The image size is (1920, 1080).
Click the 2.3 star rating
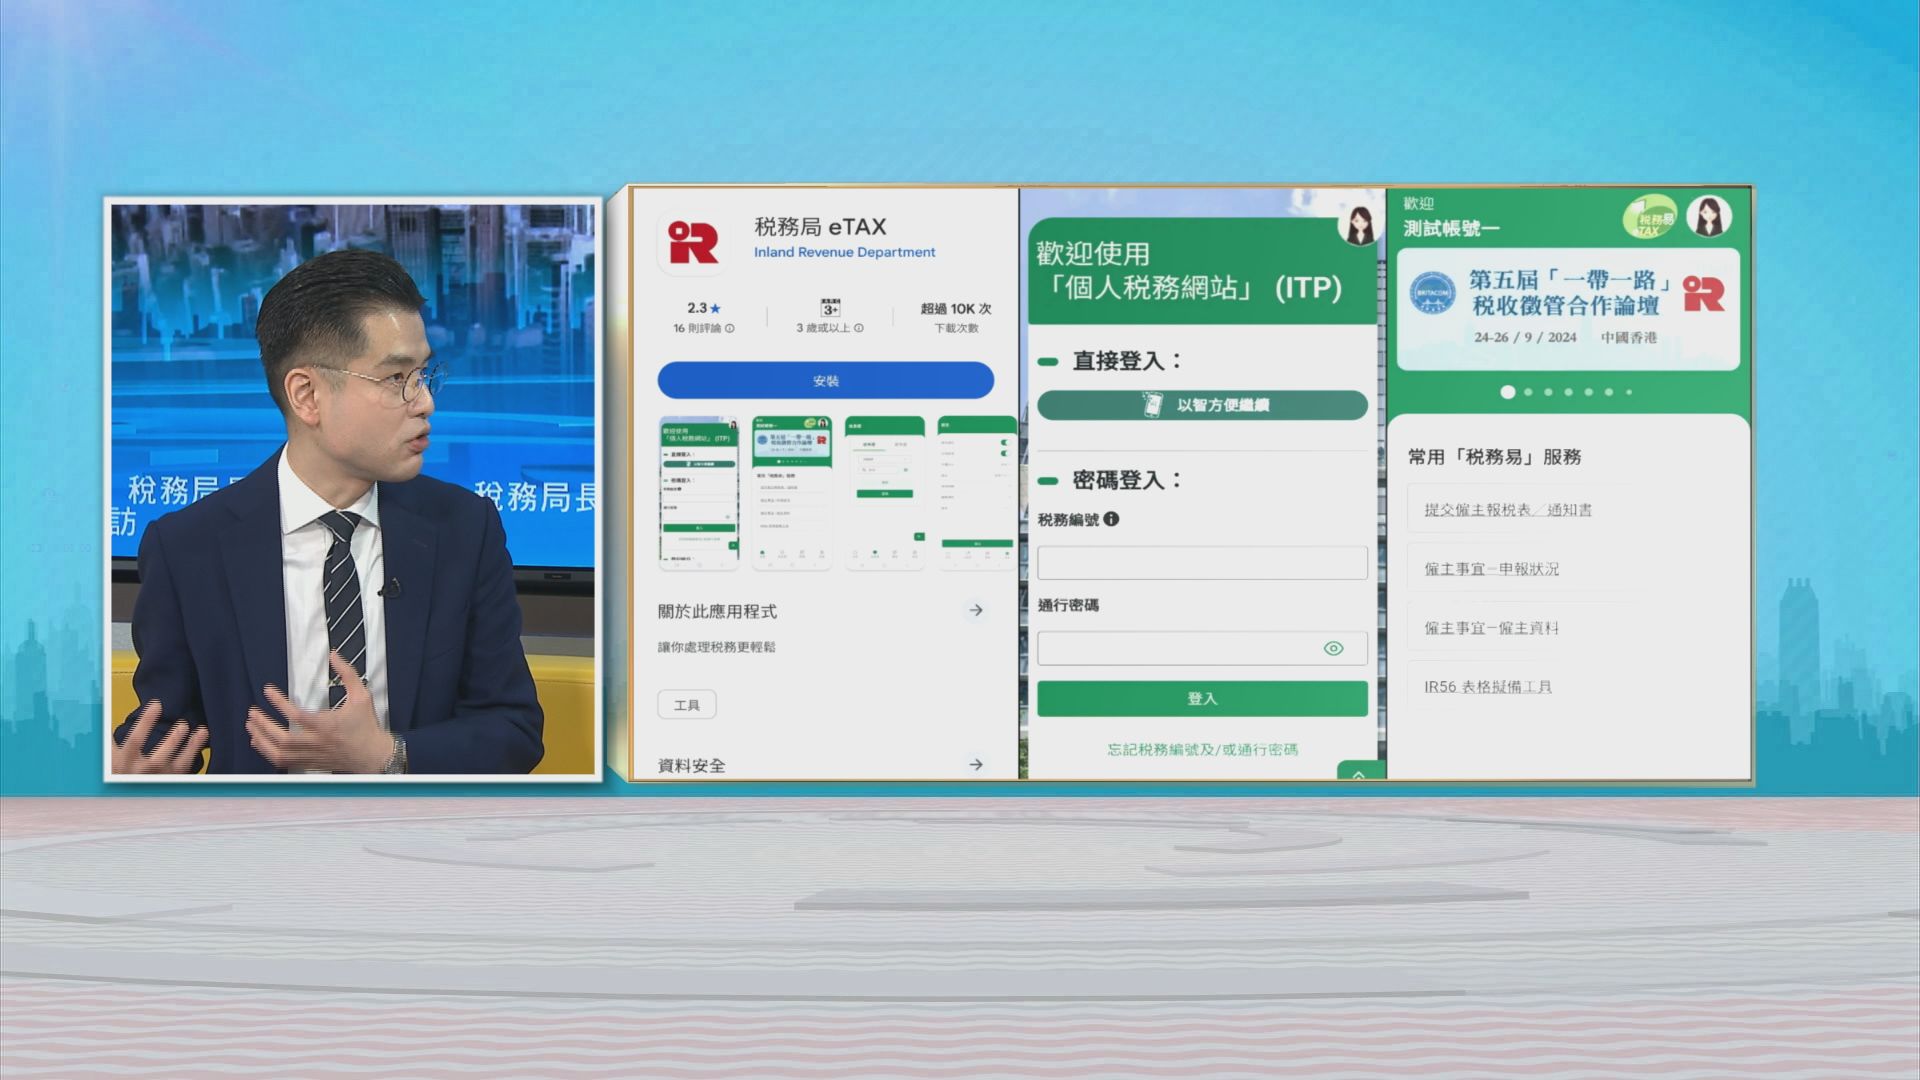pyautogui.click(x=703, y=308)
